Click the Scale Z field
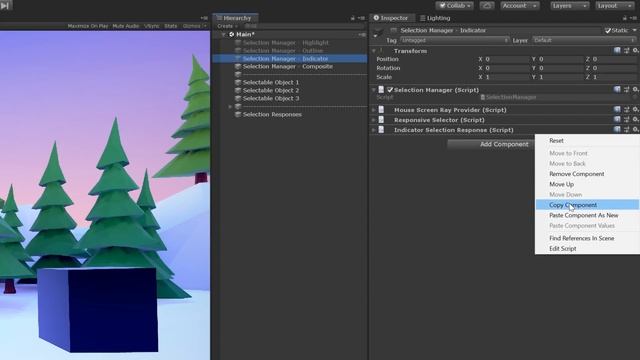This screenshot has height=360, width=640. 614,77
